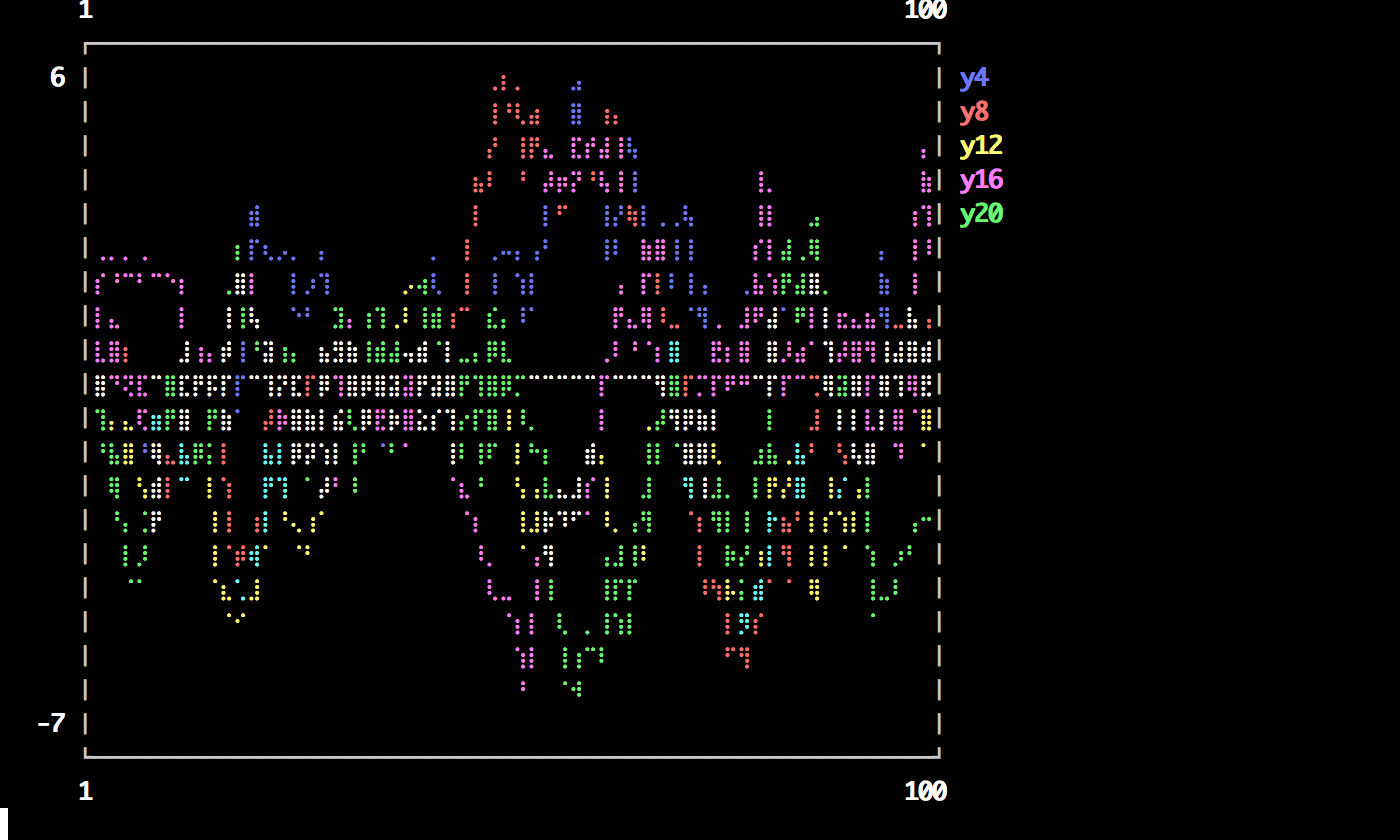Screen dimensions: 1400x840
Task: Click the y4 legend label
Action: pyautogui.click(x=973, y=78)
